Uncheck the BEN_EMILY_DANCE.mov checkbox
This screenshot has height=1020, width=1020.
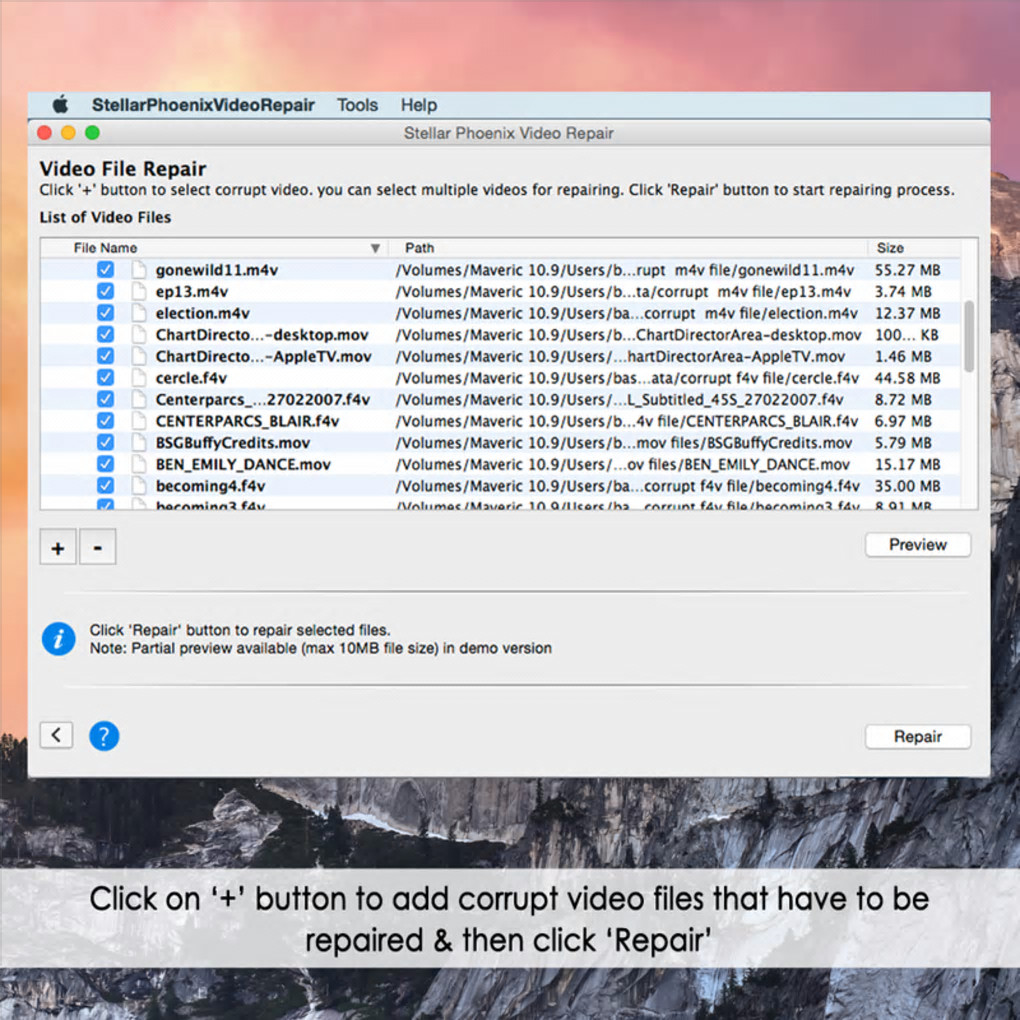click(x=105, y=464)
